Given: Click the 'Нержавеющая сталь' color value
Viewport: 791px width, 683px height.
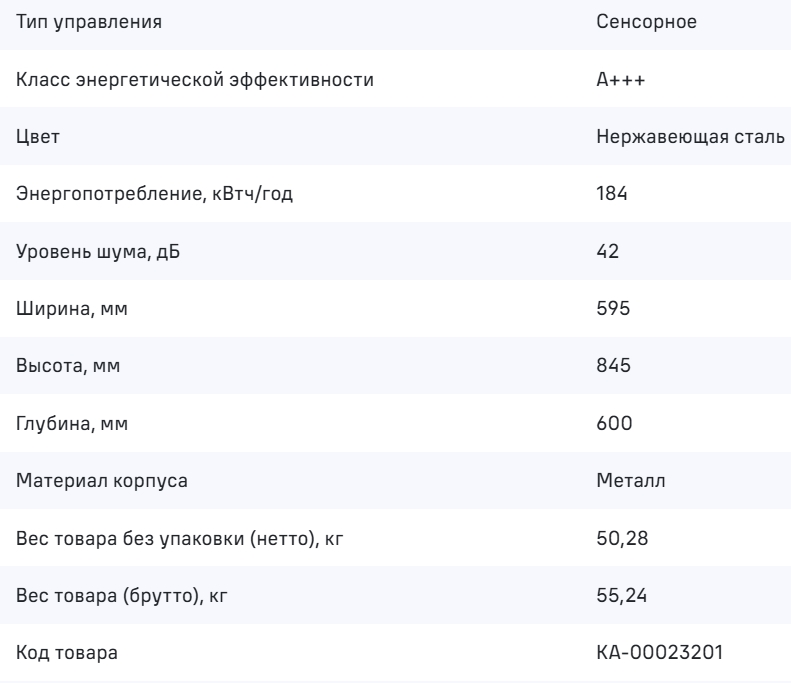Looking at the screenshot, I should 689,137.
